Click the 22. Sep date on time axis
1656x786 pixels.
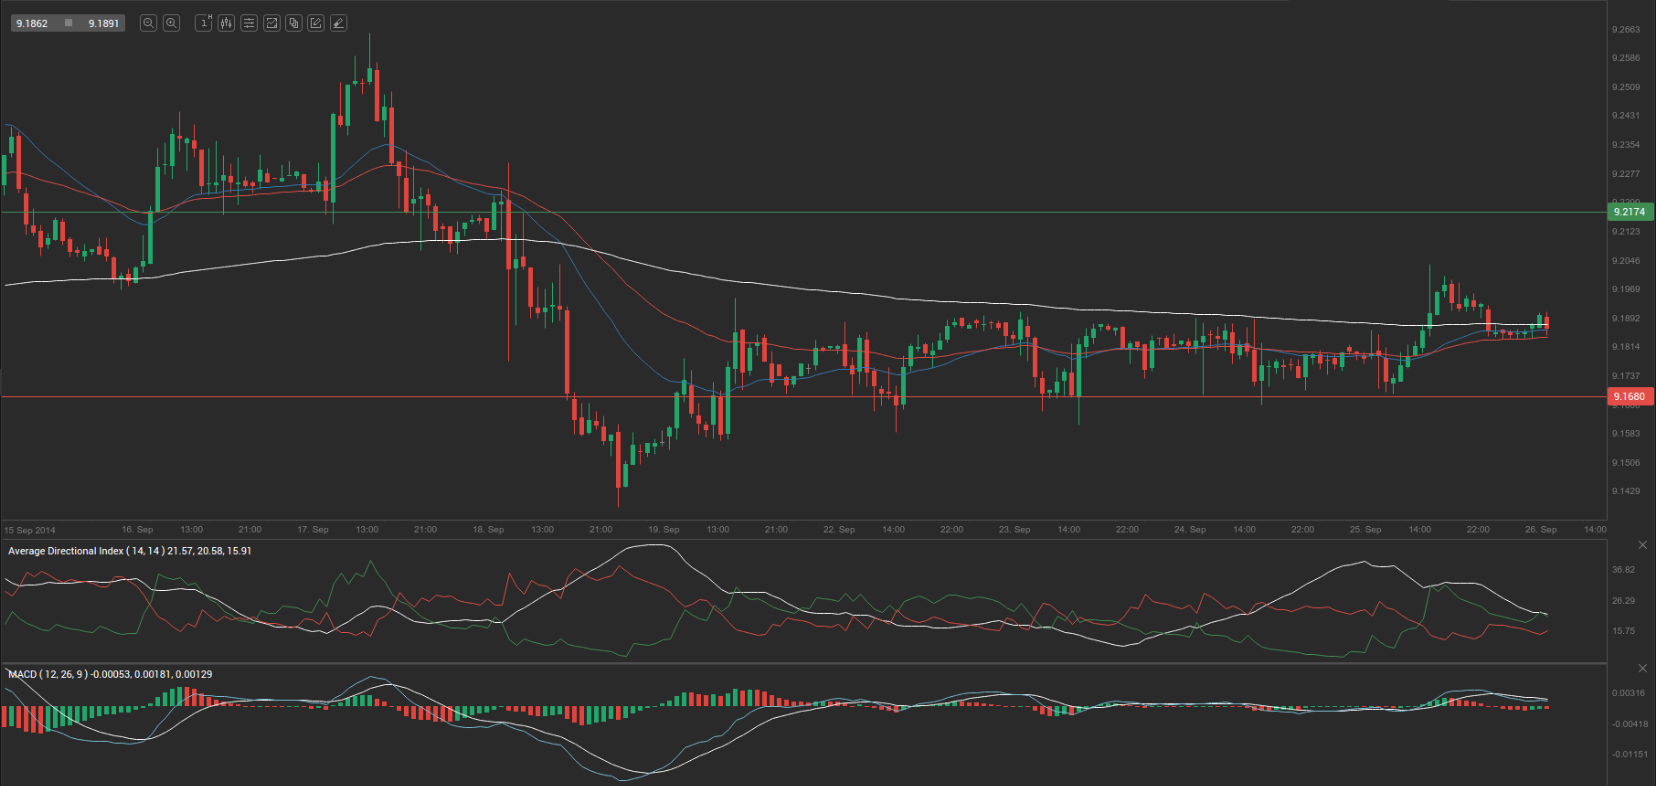pyautogui.click(x=839, y=530)
